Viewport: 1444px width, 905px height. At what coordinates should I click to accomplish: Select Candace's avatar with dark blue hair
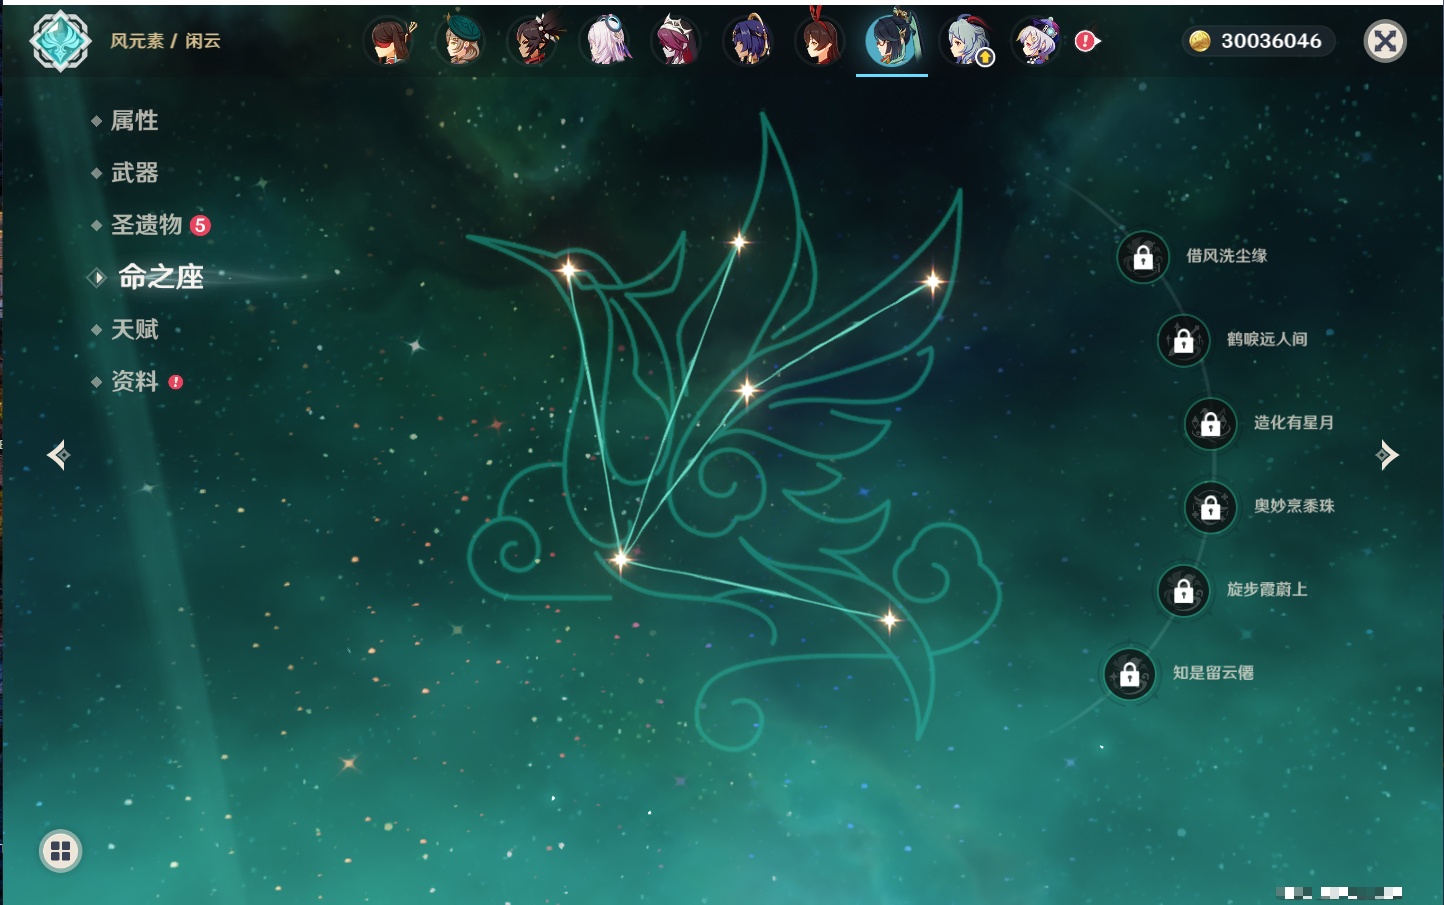(x=748, y=41)
